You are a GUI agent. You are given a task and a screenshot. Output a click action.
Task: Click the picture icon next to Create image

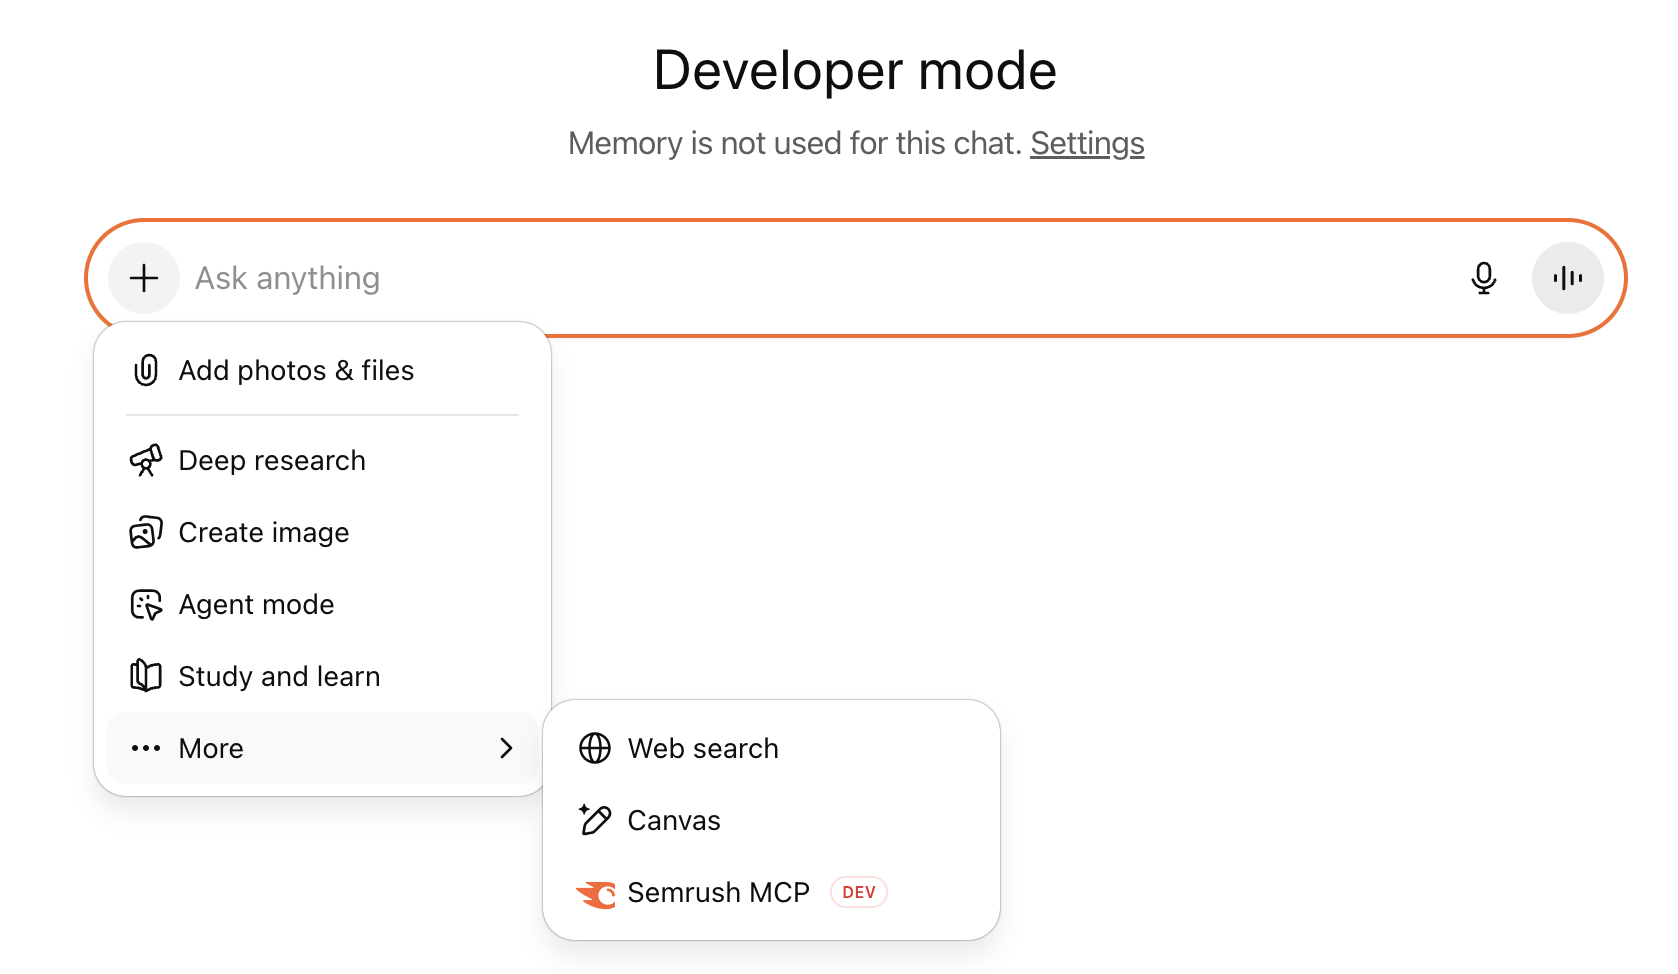pos(146,532)
